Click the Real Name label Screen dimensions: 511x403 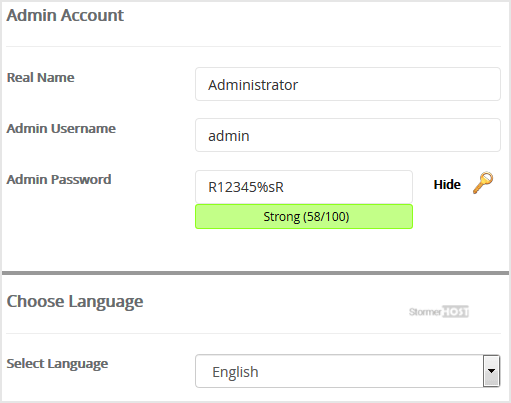[41, 77]
